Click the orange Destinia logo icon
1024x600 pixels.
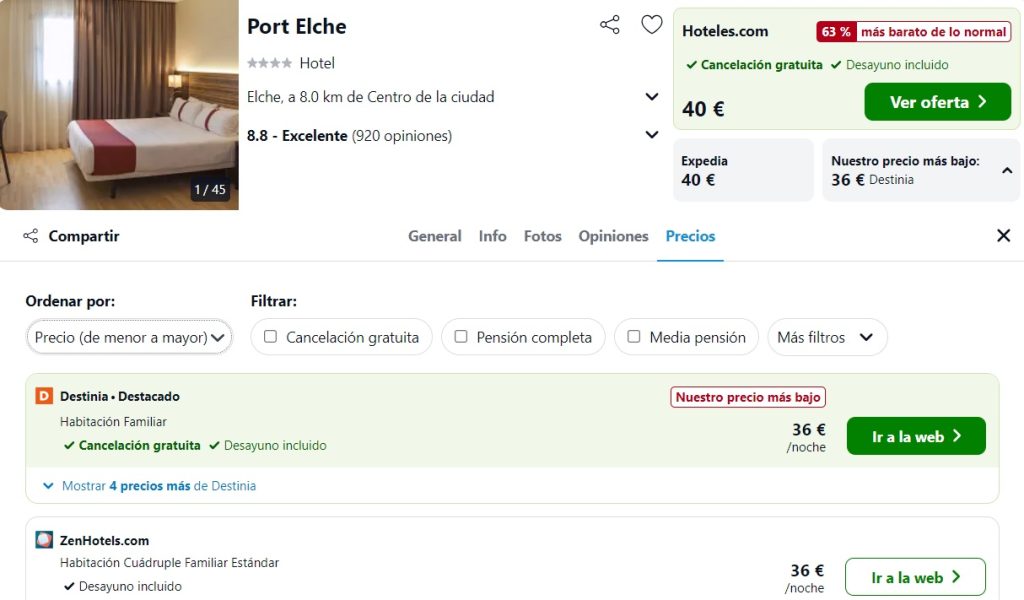click(x=44, y=396)
